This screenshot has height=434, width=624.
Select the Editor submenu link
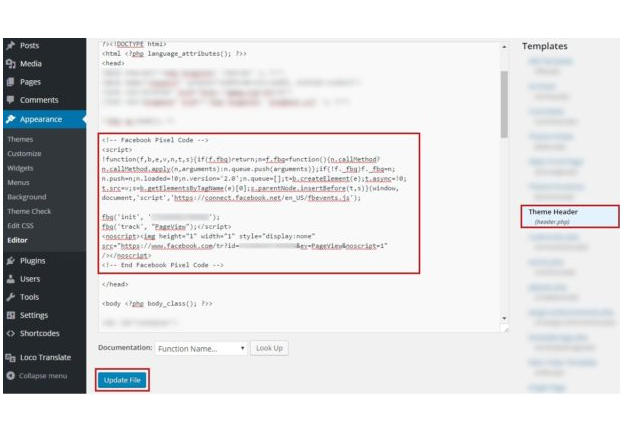tap(18, 240)
